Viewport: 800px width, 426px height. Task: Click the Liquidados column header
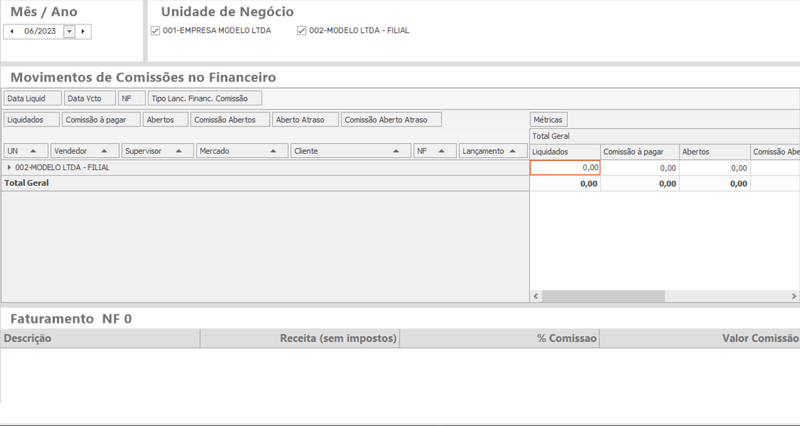coord(565,152)
